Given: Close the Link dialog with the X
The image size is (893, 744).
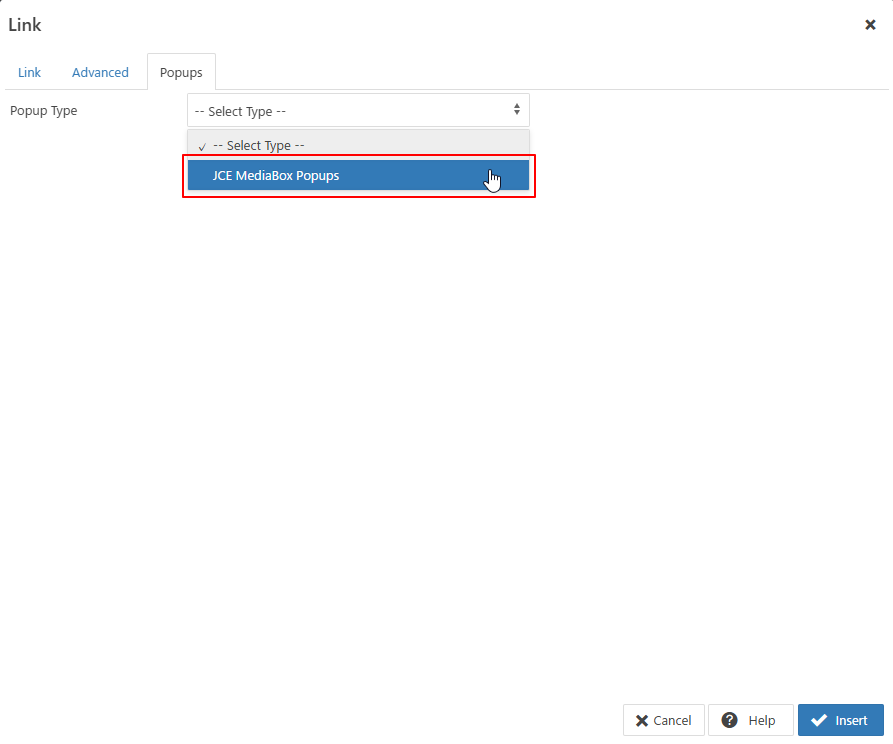Looking at the screenshot, I should [870, 25].
